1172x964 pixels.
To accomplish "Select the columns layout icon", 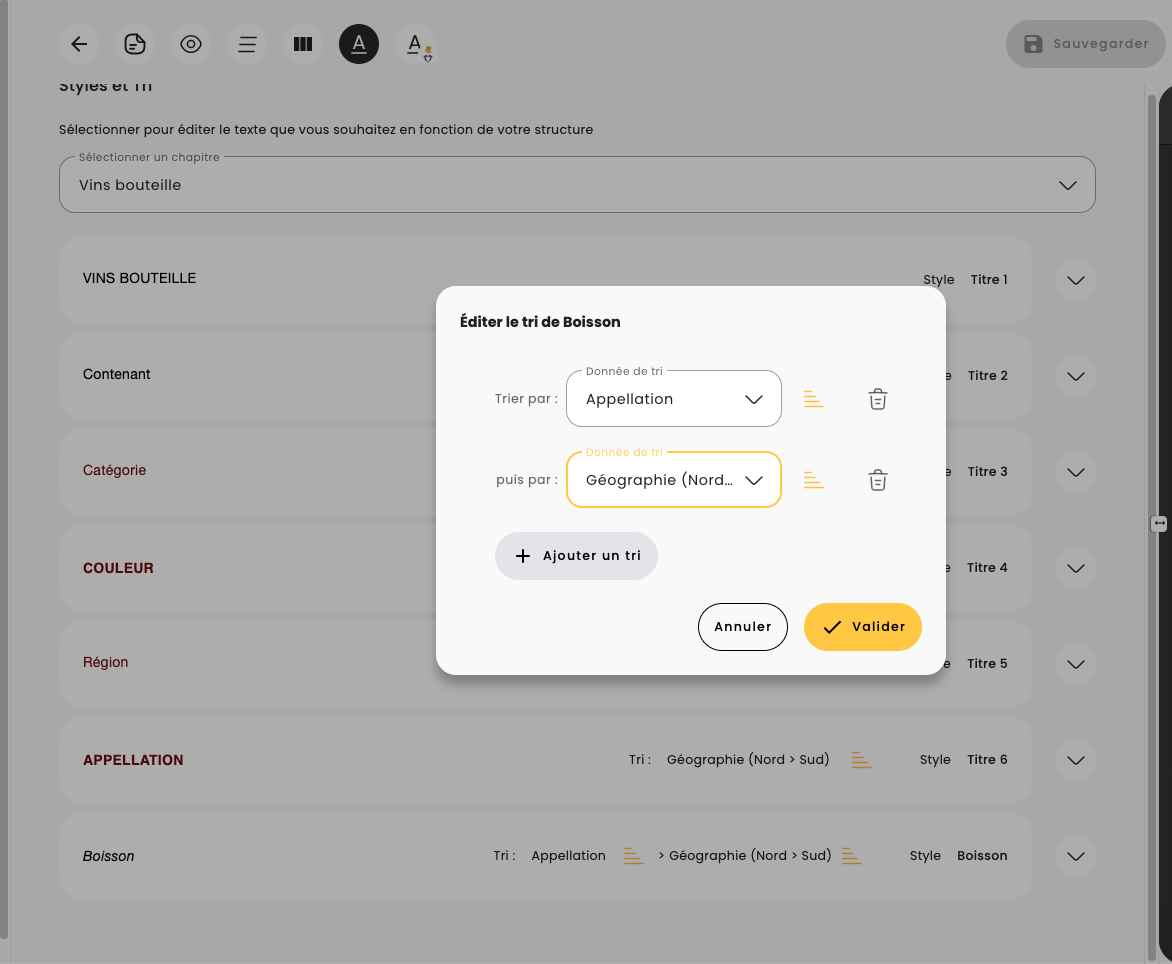I will coord(302,44).
